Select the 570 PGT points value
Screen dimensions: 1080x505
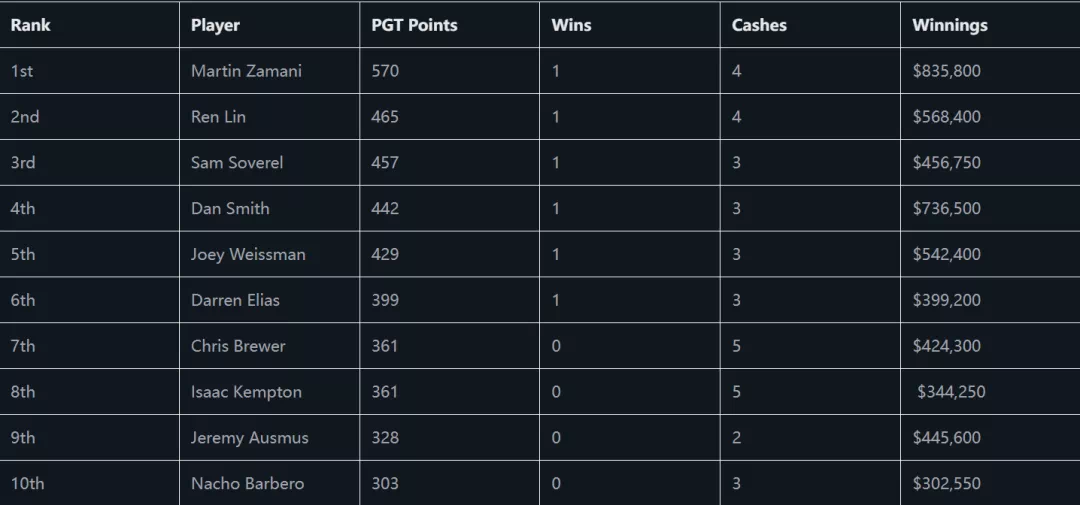point(385,71)
